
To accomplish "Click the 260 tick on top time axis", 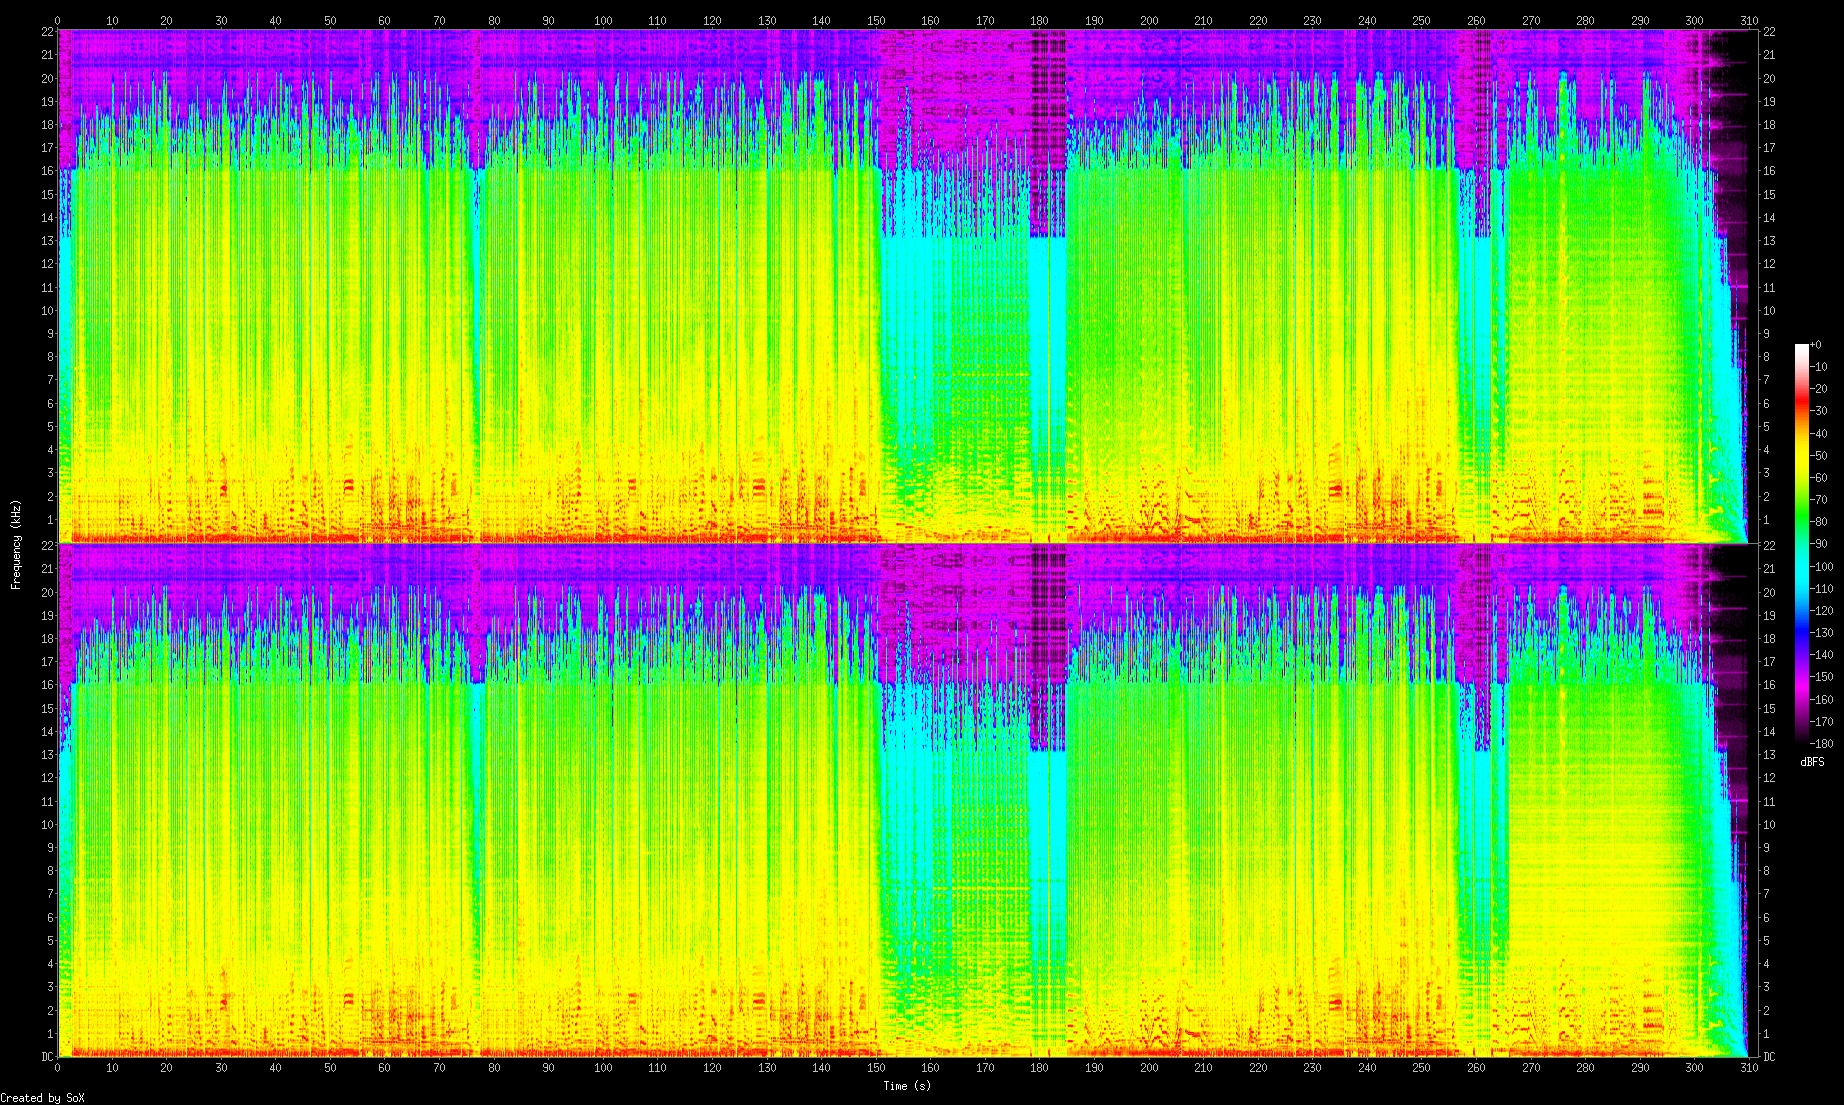I will 1476,20.
